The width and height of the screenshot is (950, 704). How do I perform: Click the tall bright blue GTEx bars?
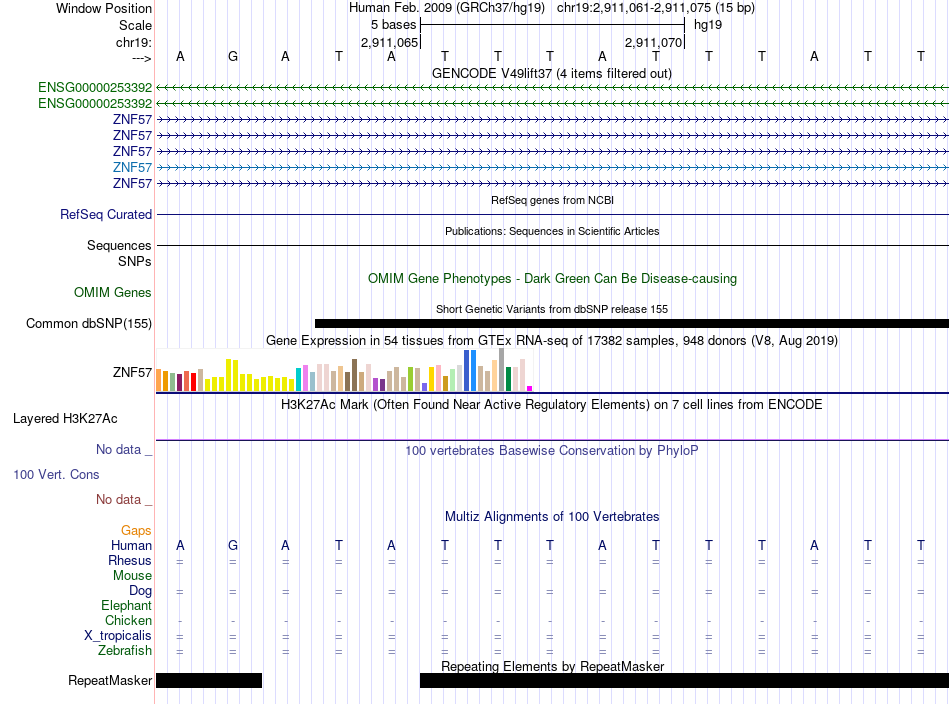[470, 370]
